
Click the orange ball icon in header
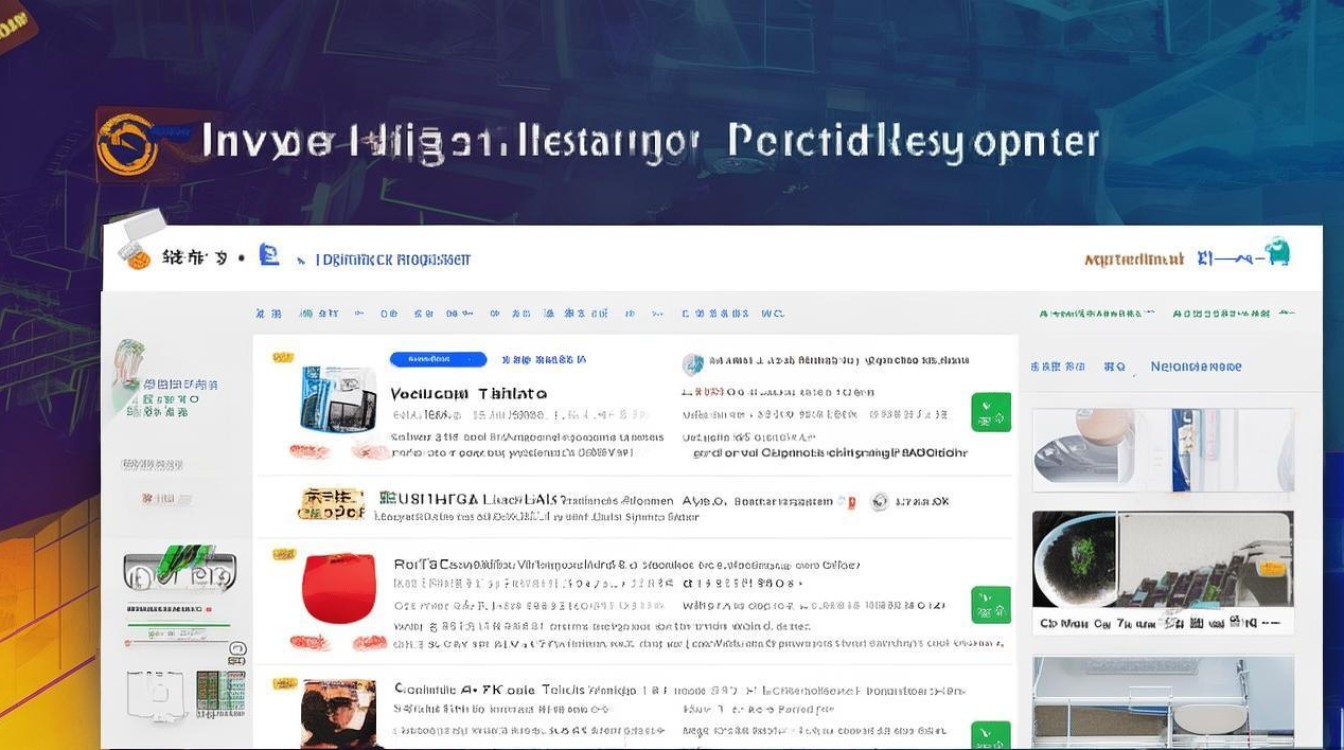140,258
